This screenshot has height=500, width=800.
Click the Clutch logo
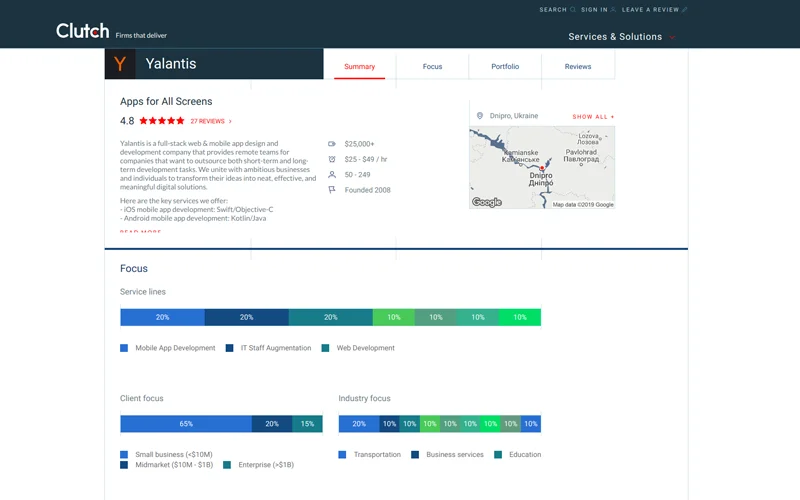point(82,31)
